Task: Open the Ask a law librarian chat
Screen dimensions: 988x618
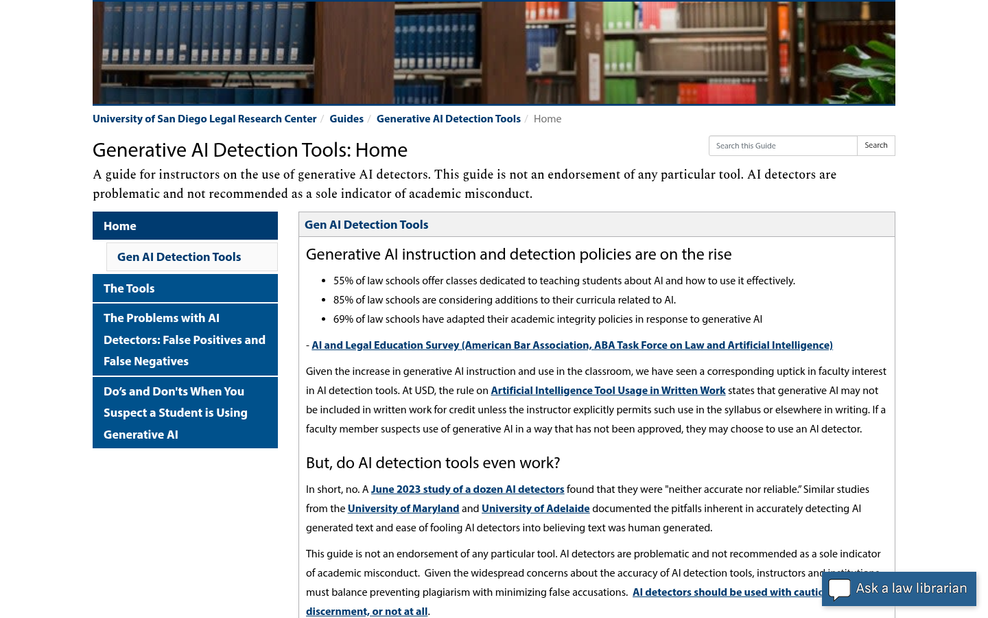Action: [x=899, y=589]
